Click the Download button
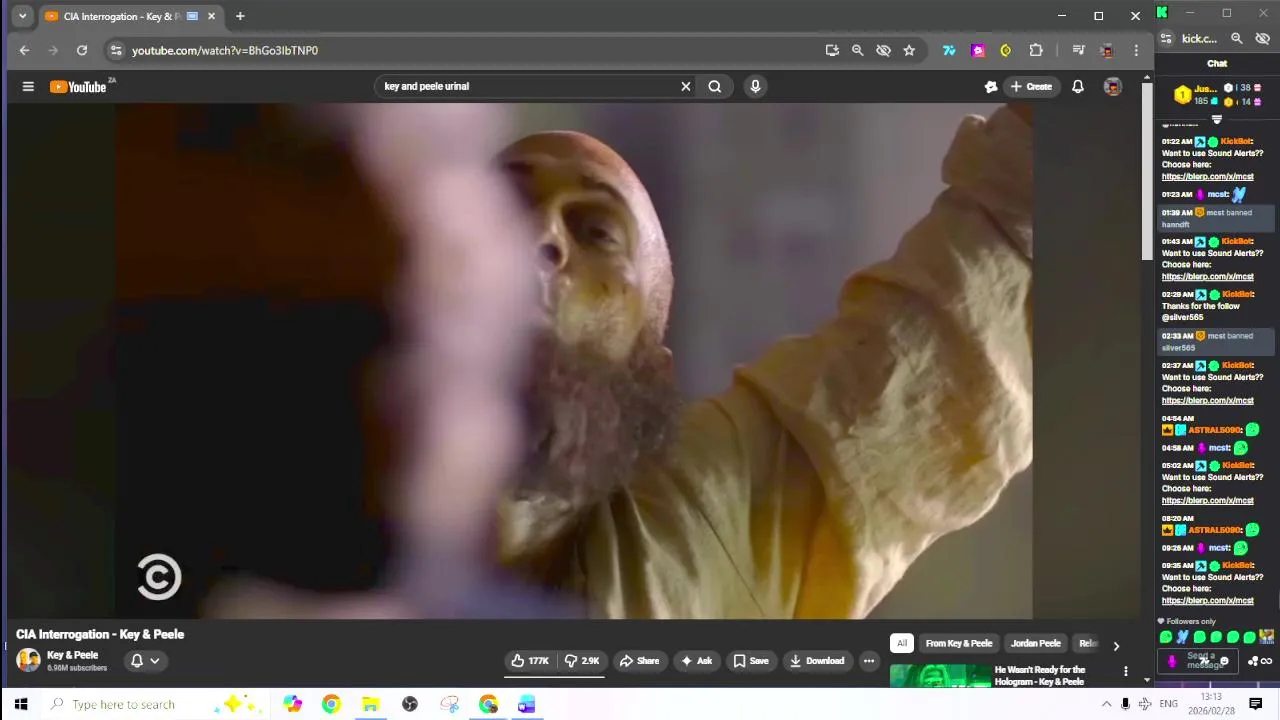 click(x=817, y=661)
